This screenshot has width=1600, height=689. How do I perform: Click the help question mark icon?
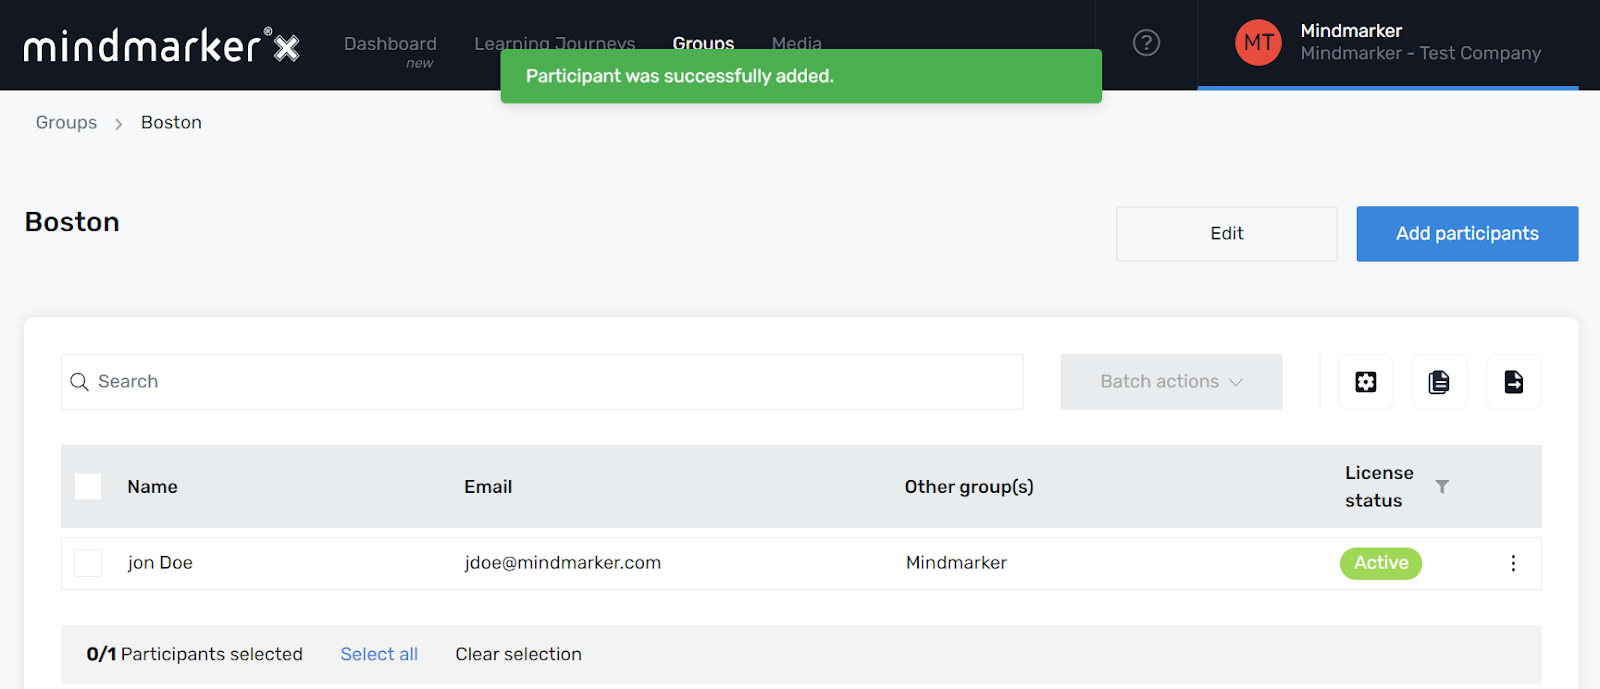(x=1146, y=43)
